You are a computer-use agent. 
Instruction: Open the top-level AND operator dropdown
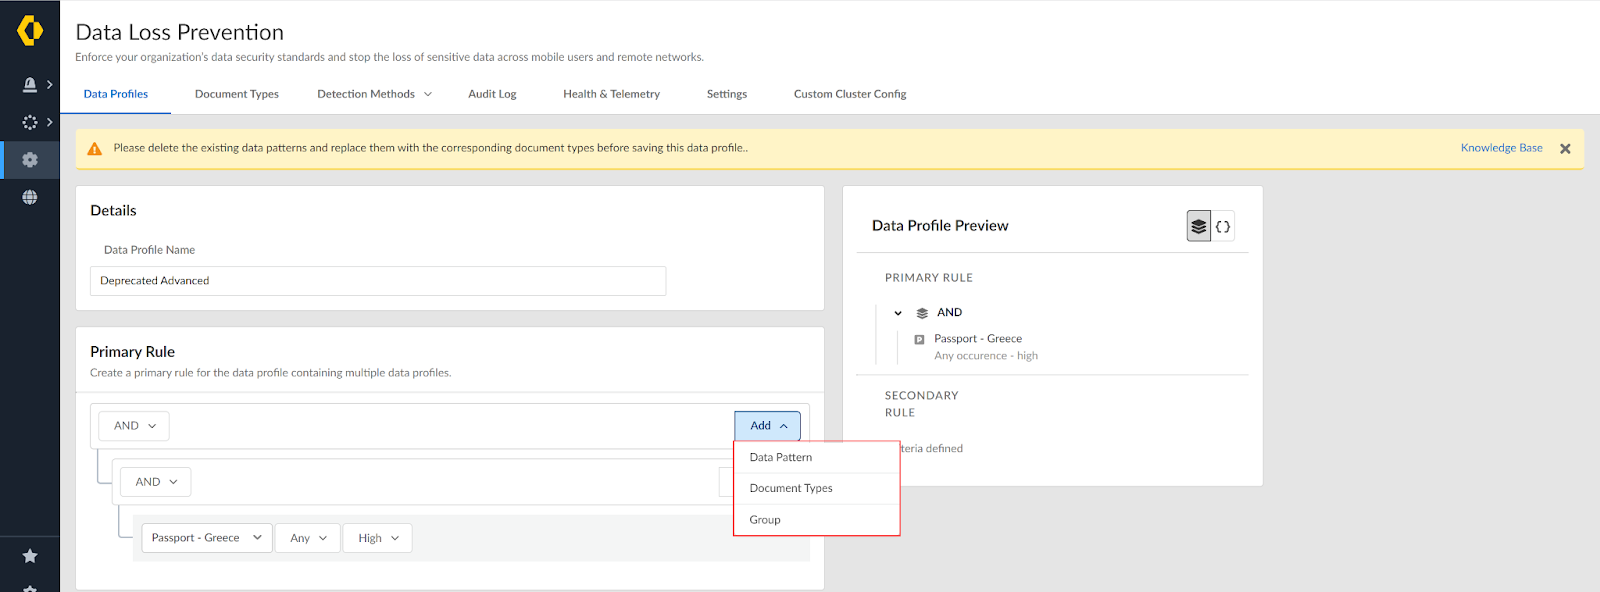coord(134,426)
